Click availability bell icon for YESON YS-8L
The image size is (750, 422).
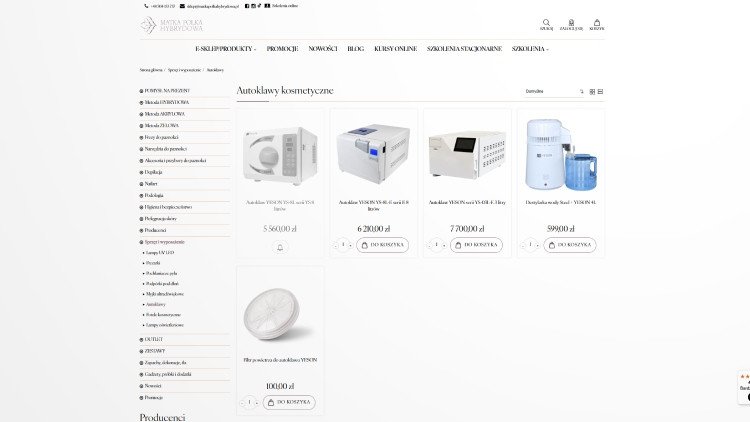coord(280,247)
